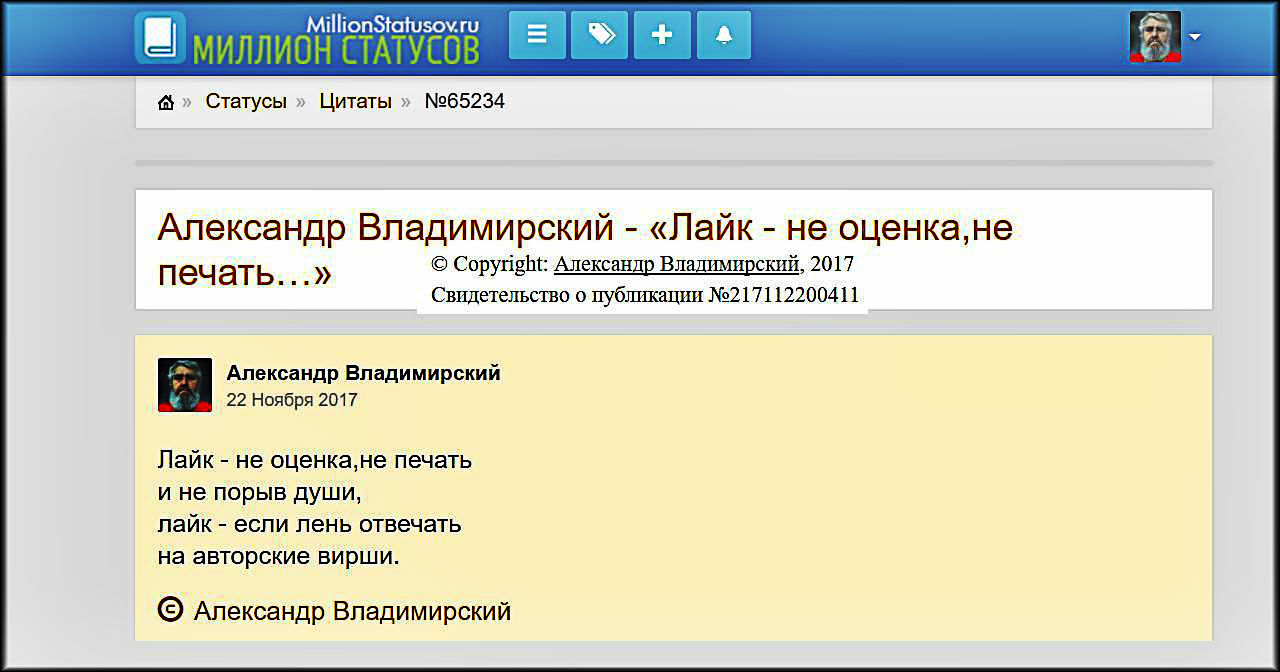
Task: Open 'Статусы' breadcrumb link
Action: pyautogui.click(x=246, y=101)
